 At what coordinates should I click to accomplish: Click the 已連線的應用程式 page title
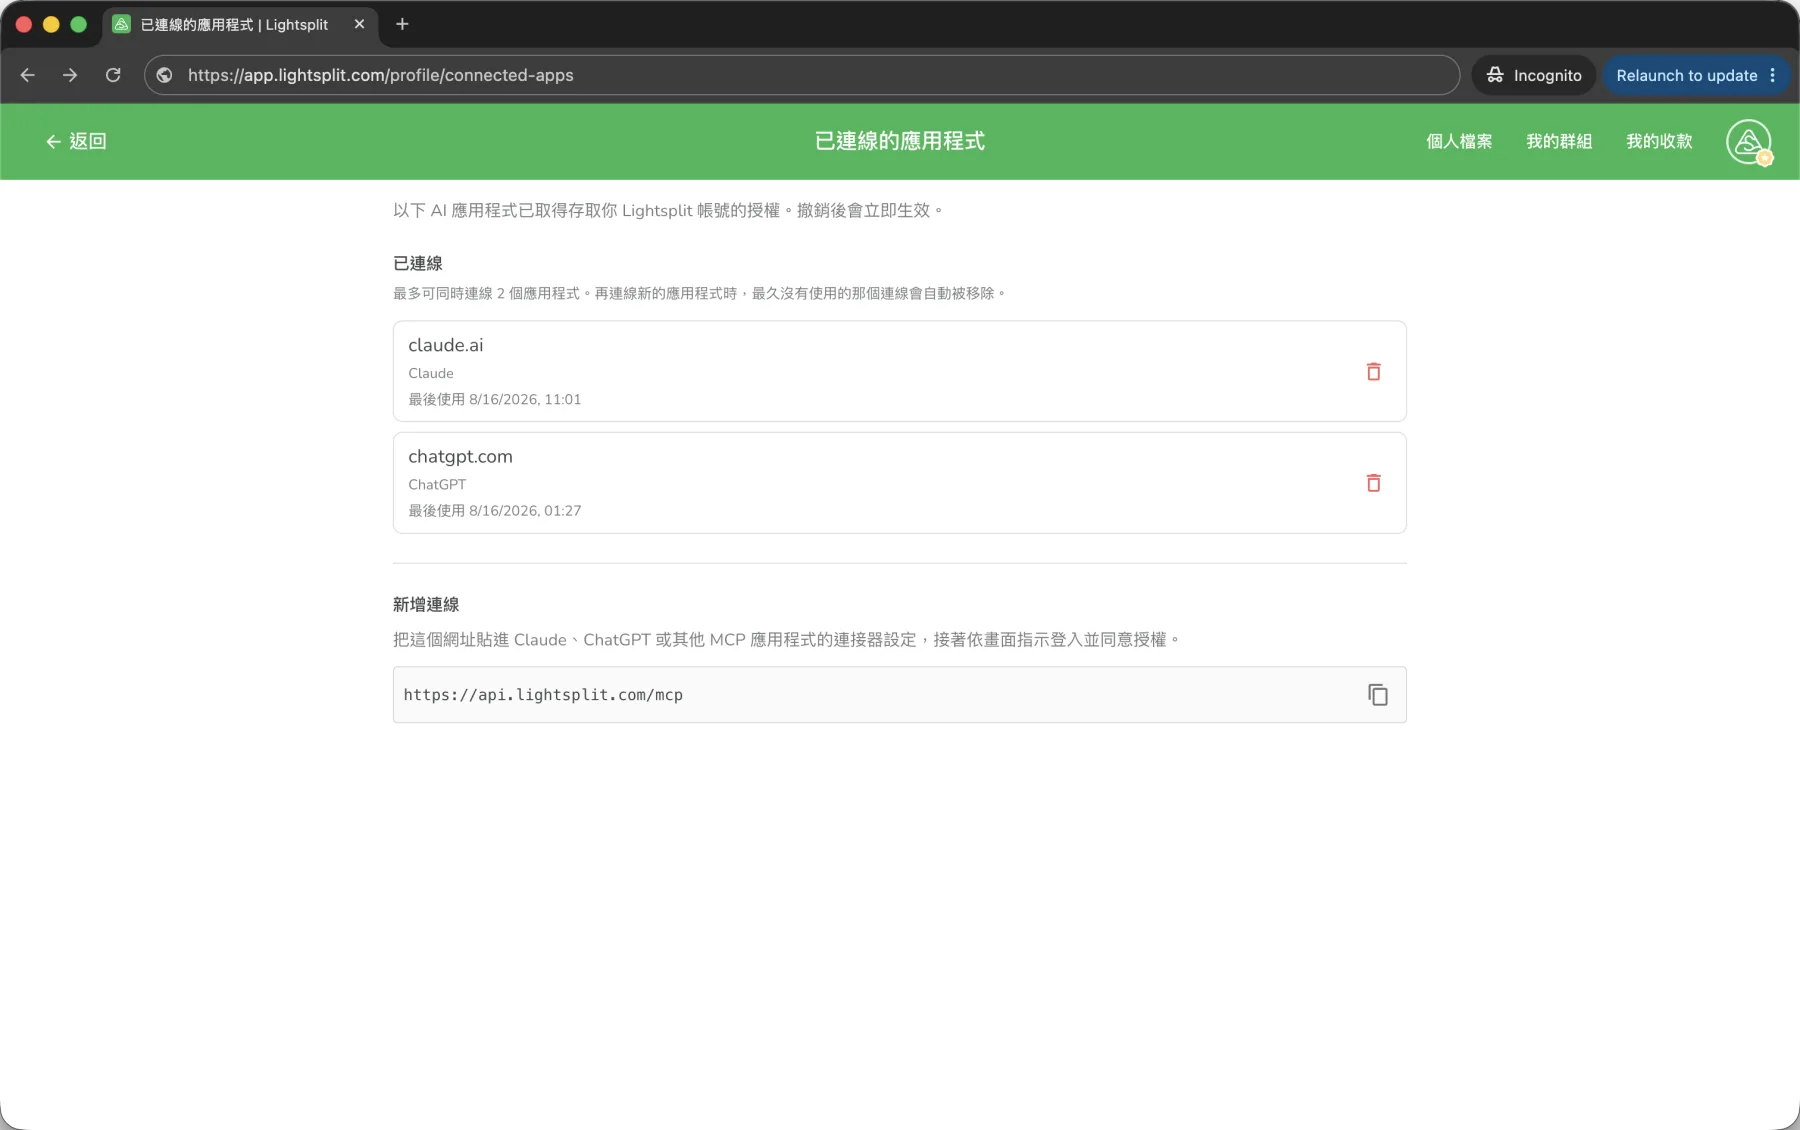(899, 141)
